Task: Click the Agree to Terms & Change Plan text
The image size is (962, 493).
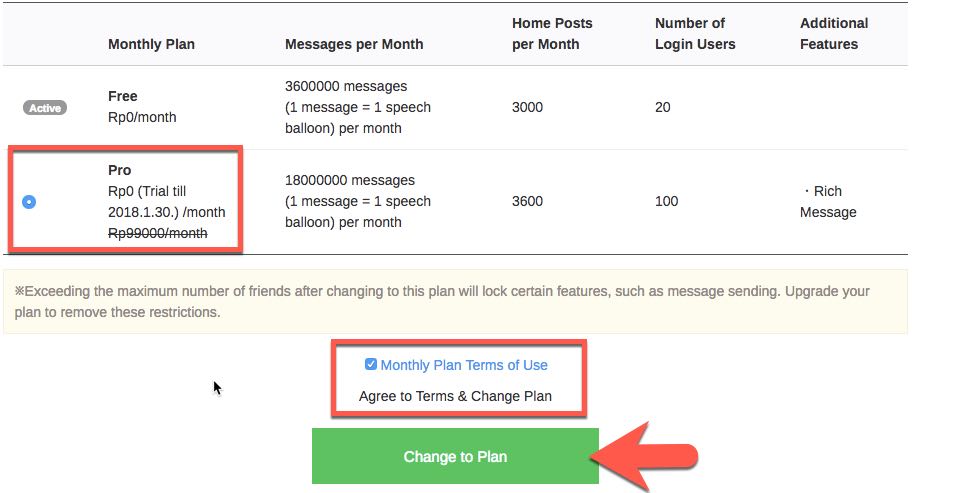Action: (455, 396)
